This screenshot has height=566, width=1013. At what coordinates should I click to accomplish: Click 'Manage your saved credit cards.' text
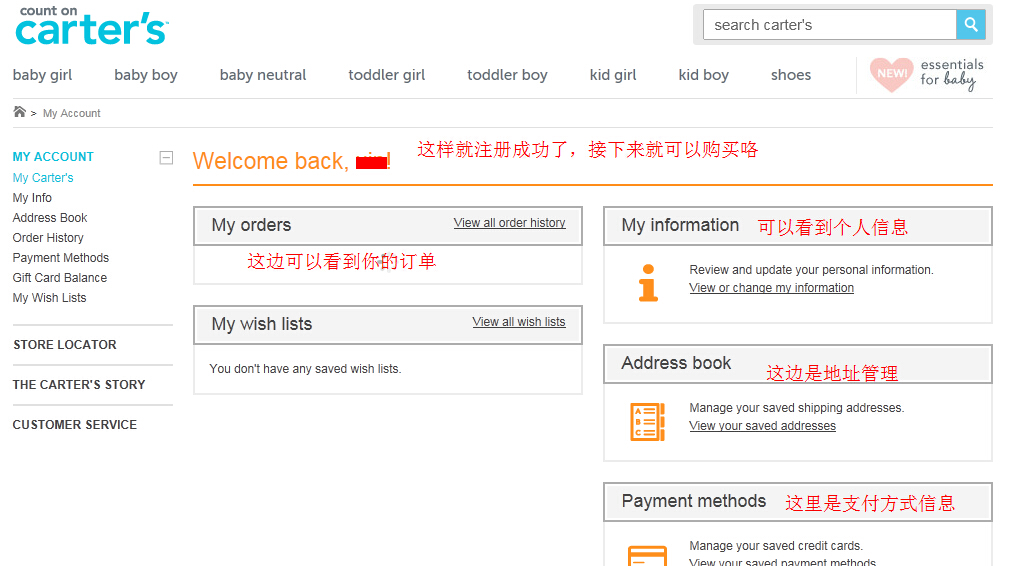776,546
